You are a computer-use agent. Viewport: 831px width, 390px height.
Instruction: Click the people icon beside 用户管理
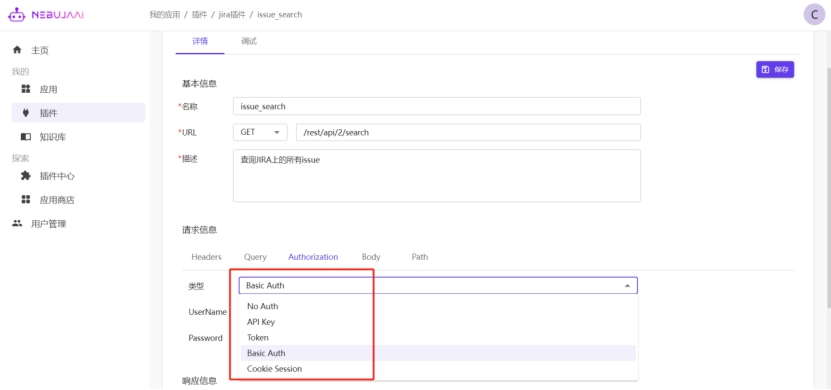17,224
